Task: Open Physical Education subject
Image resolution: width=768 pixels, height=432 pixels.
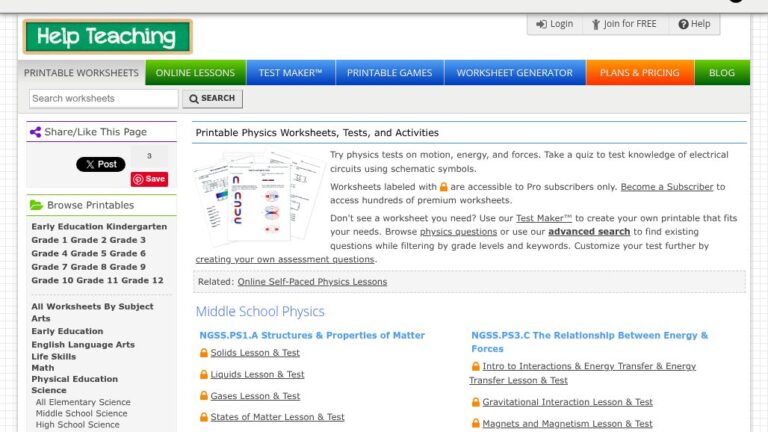Action: [x=74, y=379]
